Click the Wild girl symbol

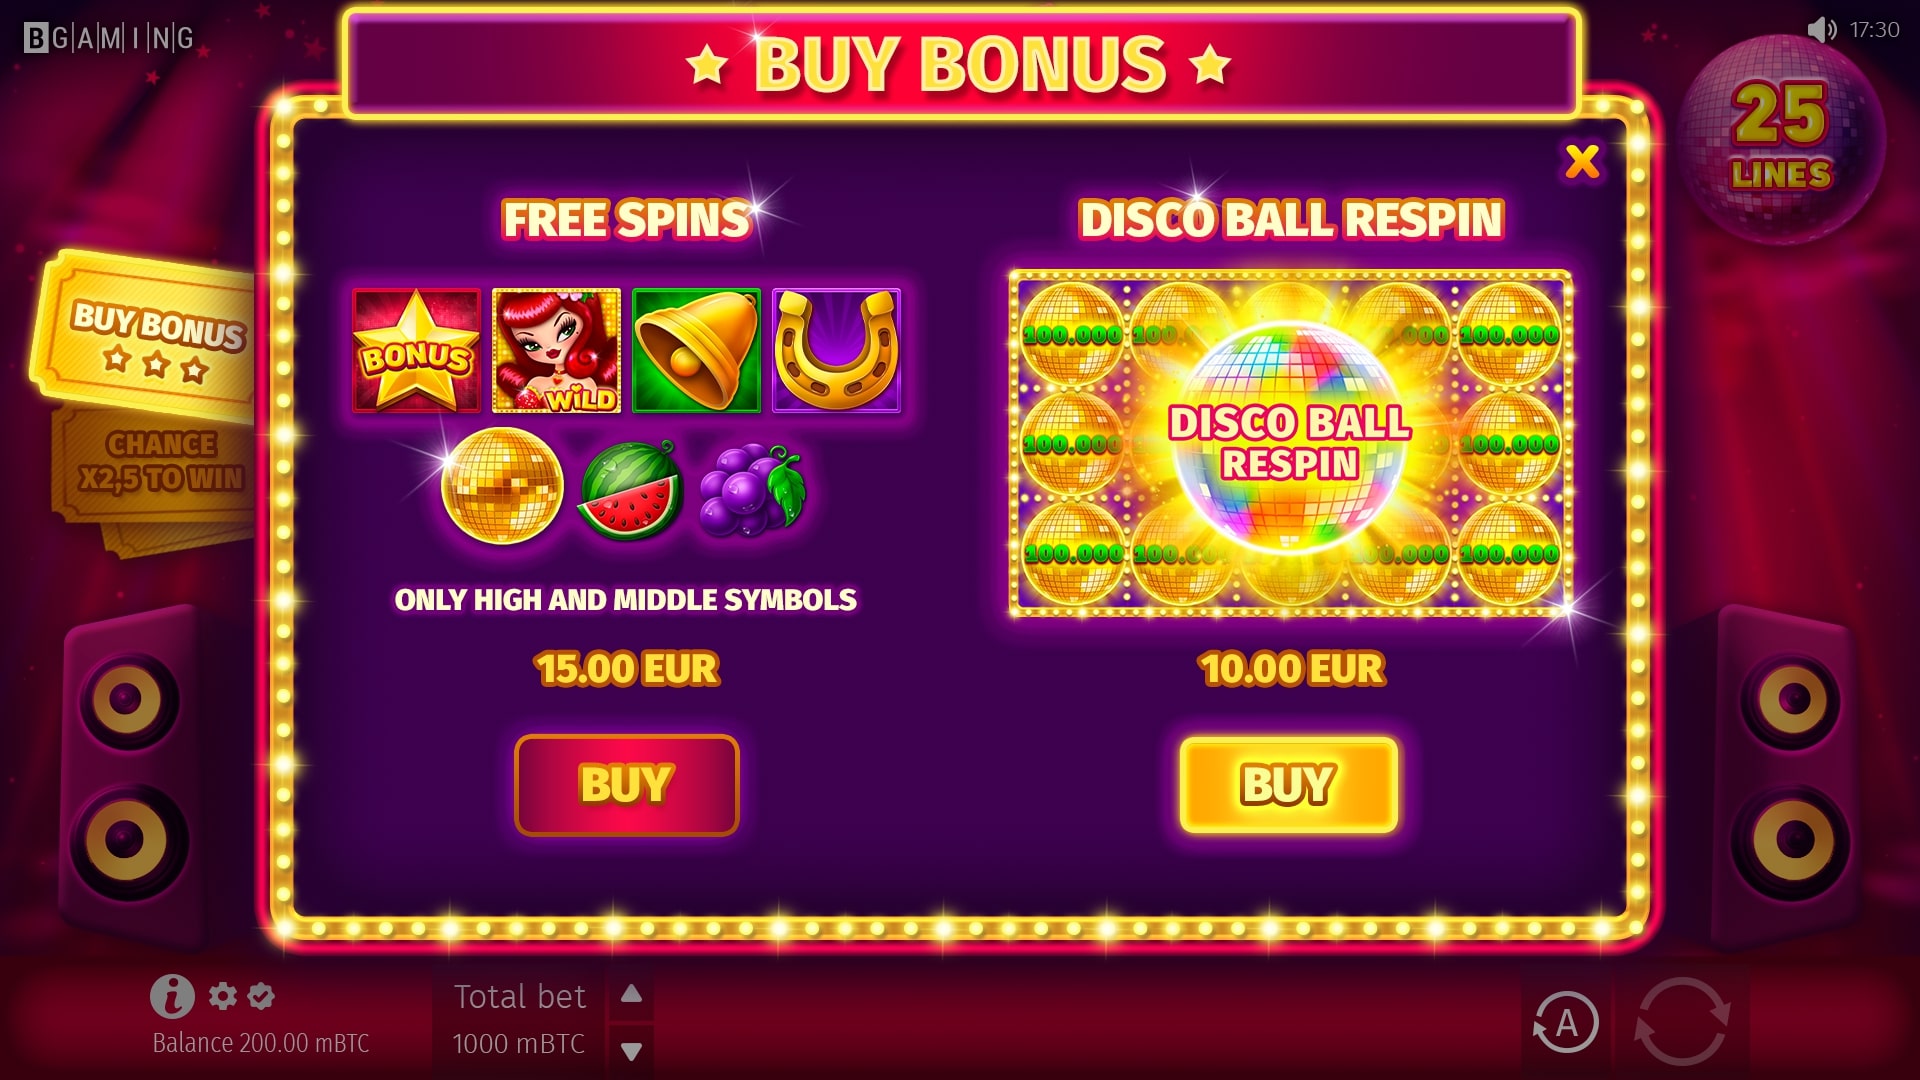[556, 351]
